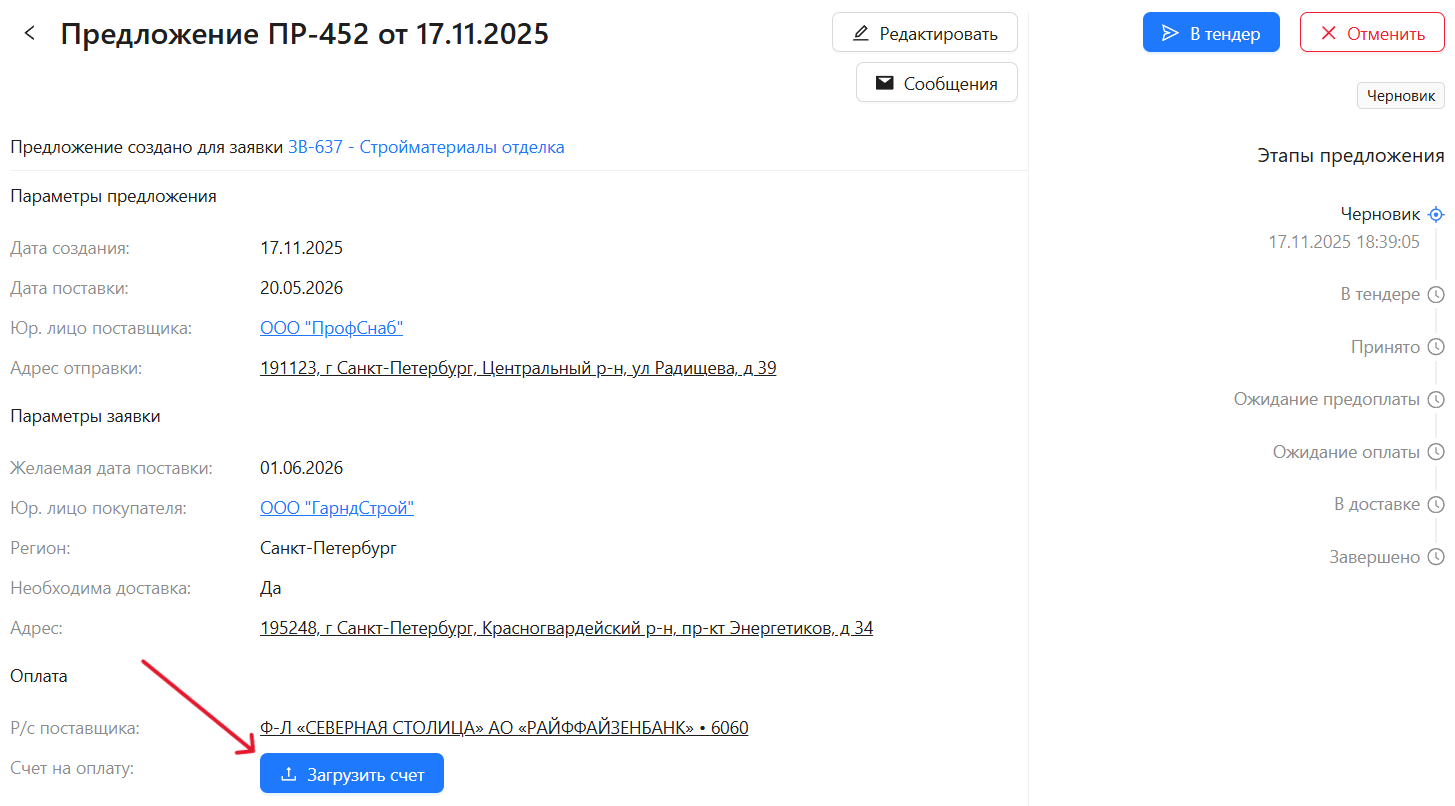Open buyer ООО "ГарндСтрой" link

click(x=336, y=508)
